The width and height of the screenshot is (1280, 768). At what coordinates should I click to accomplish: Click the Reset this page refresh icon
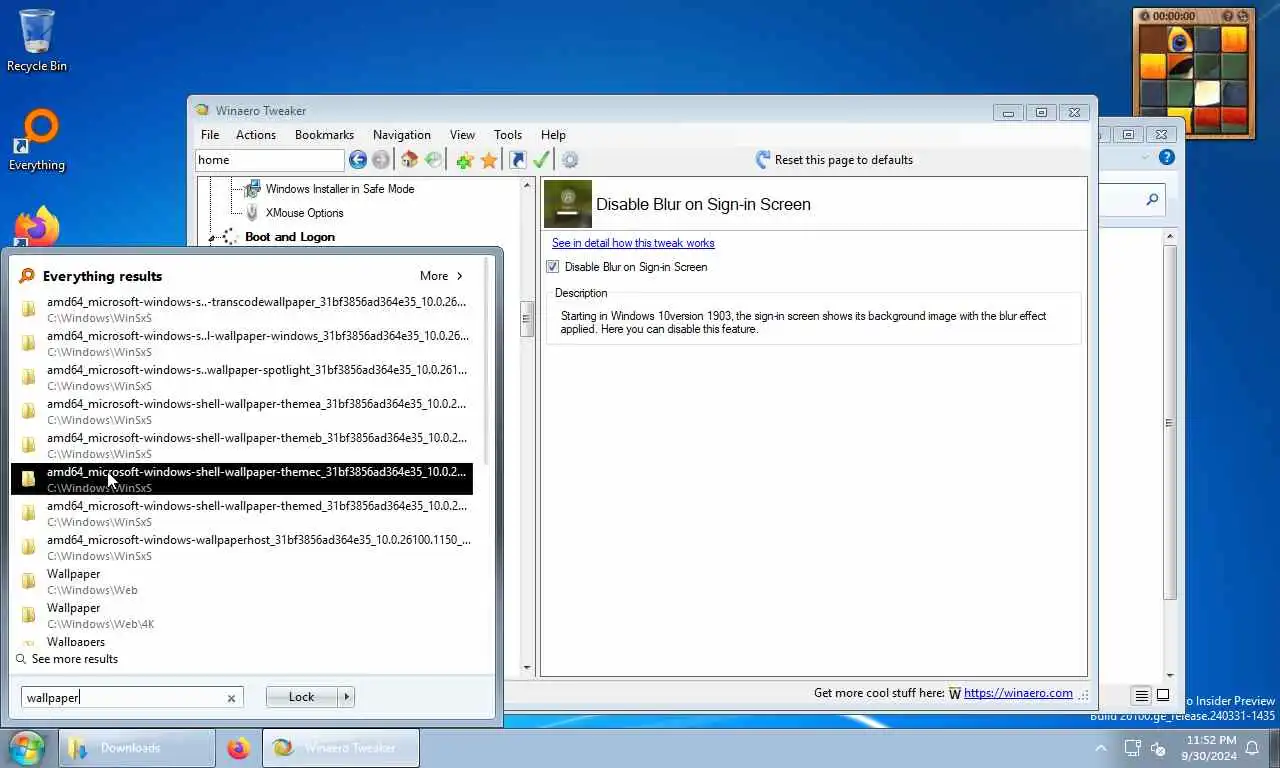(x=763, y=160)
